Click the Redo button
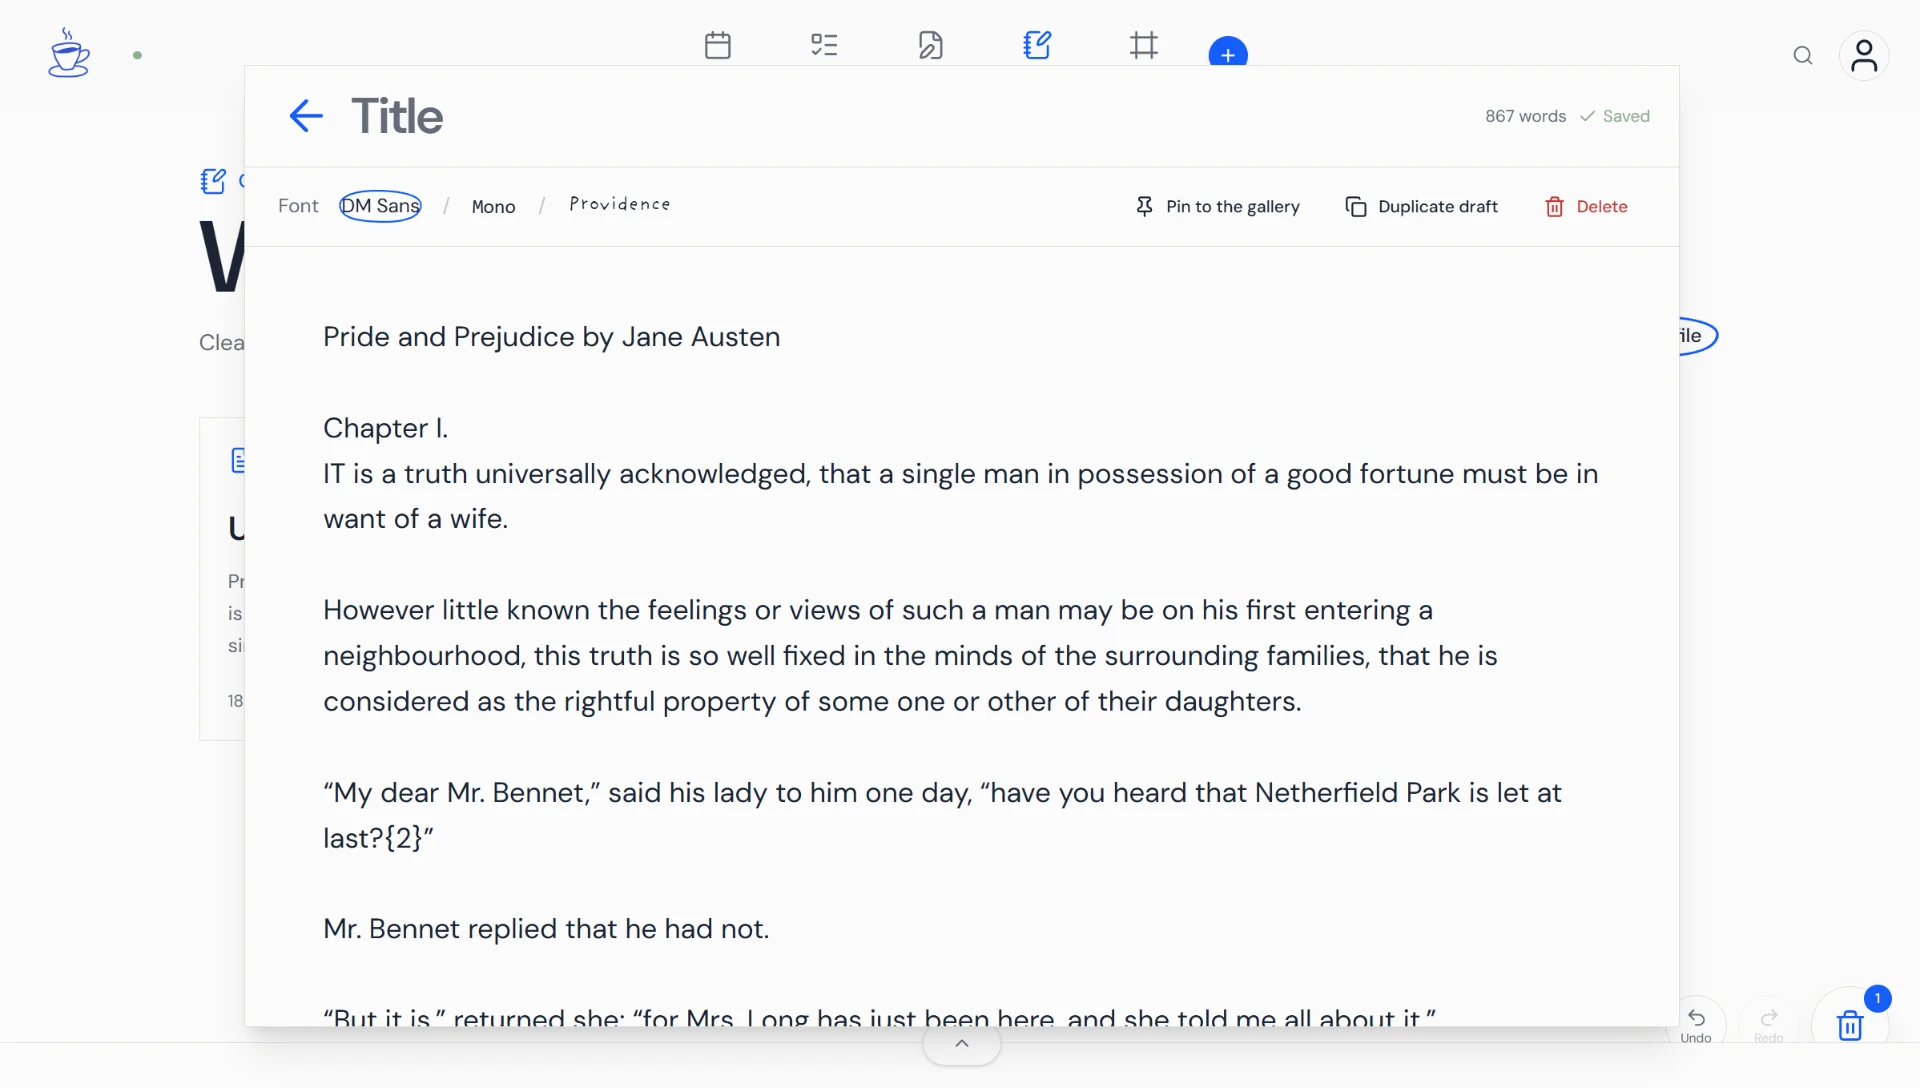Image resolution: width=1920 pixels, height=1088 pixels. click(1769, 1024)
